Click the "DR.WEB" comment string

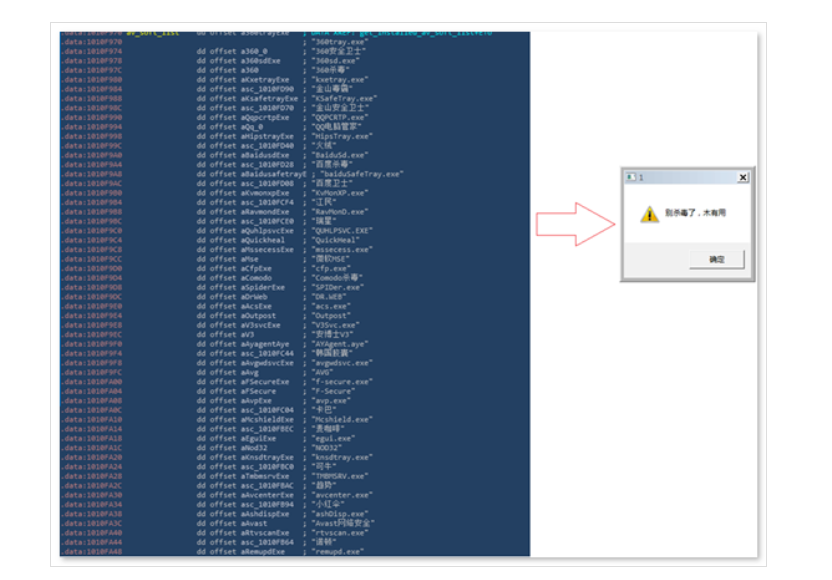[328, 297]
